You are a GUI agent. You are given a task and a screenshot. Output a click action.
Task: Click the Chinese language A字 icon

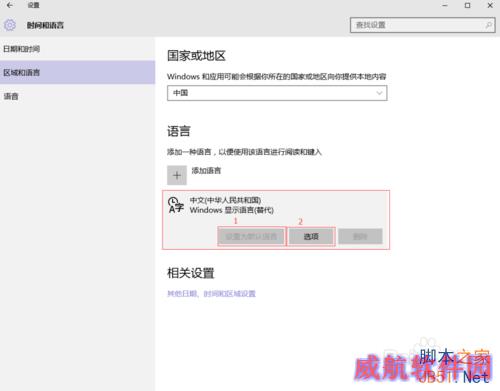pos(176,205)
